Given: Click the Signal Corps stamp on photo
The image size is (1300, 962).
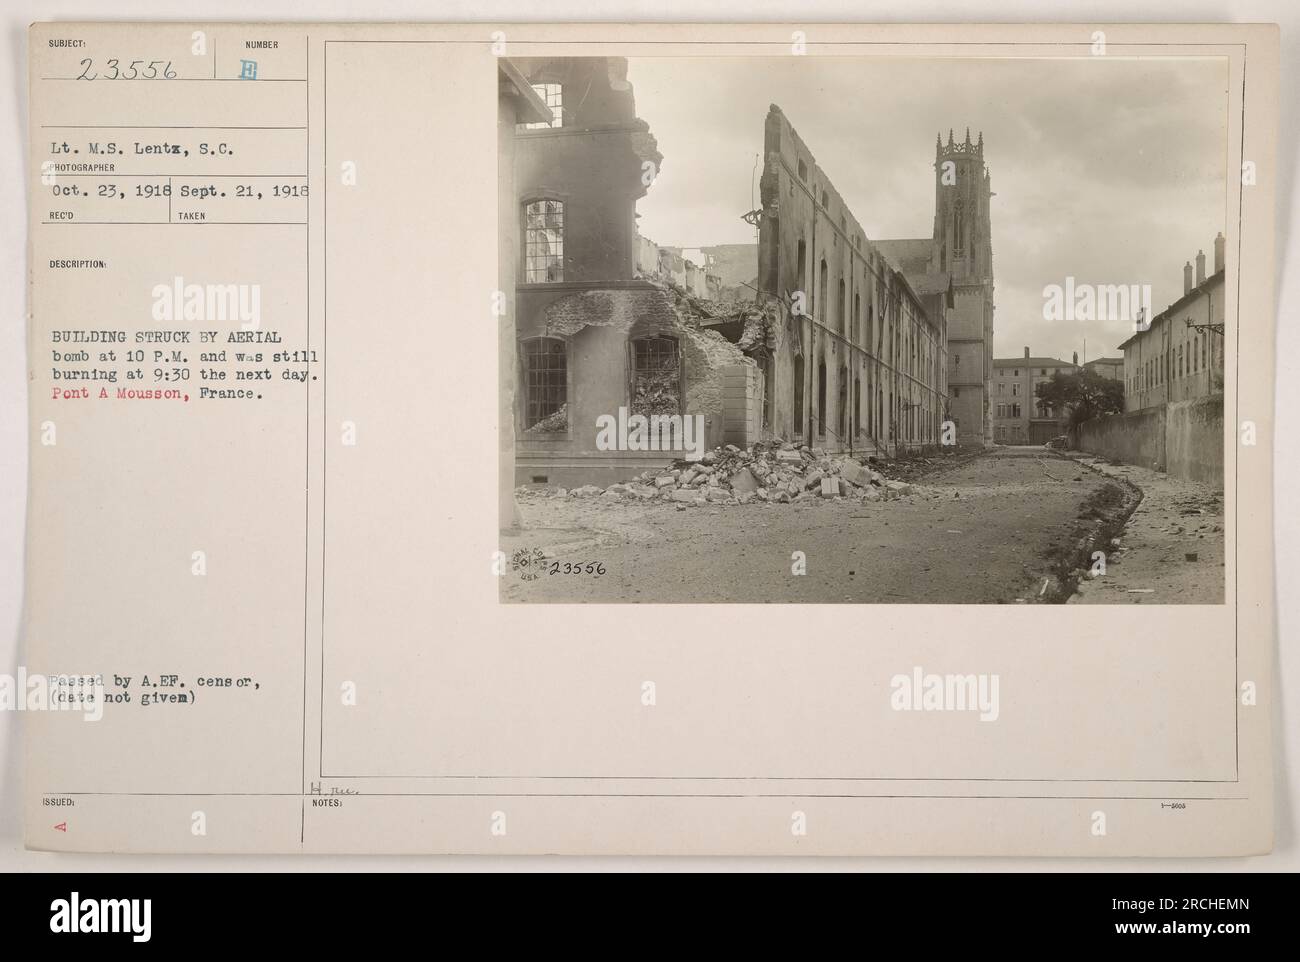Looking at the screenshot, I should pyautogui.click(x=530, y=563).
